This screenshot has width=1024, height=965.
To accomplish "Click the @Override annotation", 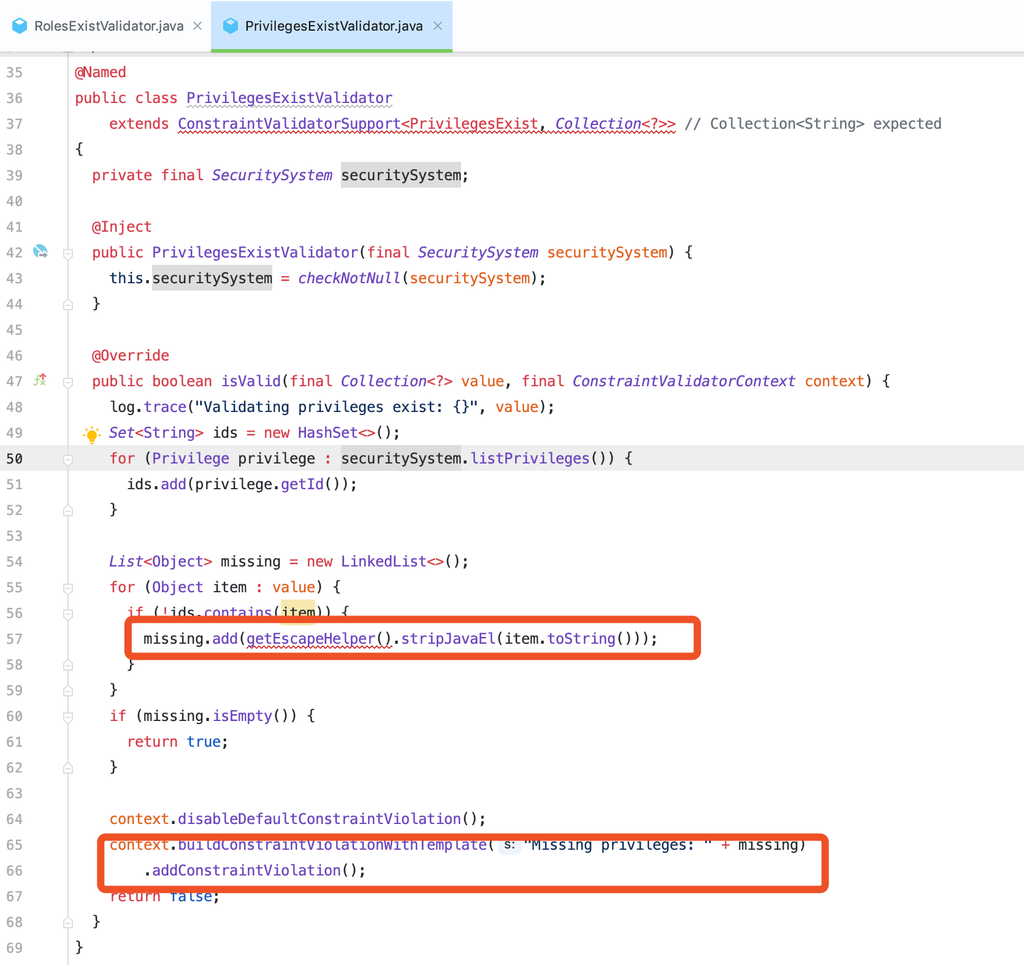I will pyautogui.click(x=130, y=355).
